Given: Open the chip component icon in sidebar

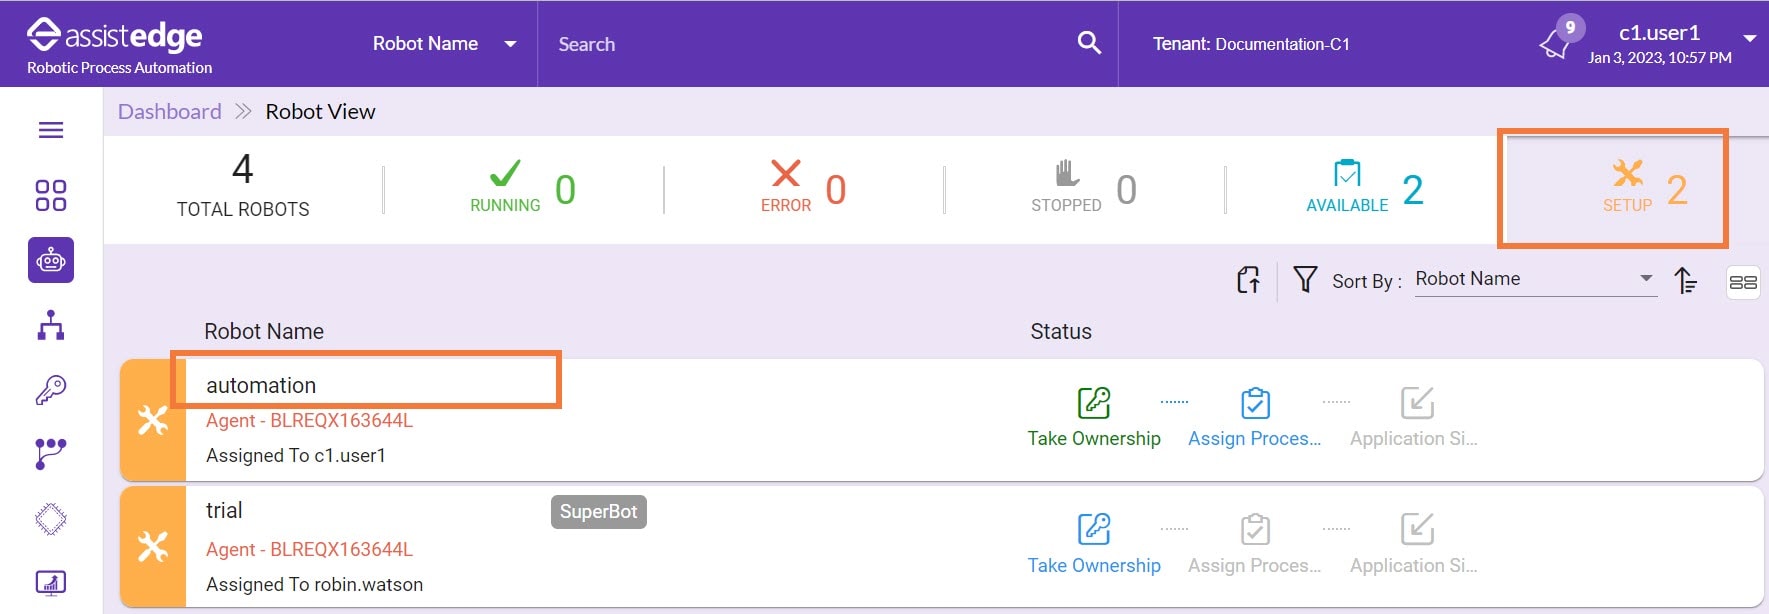Looking at the screenshot, I should 51,519.
